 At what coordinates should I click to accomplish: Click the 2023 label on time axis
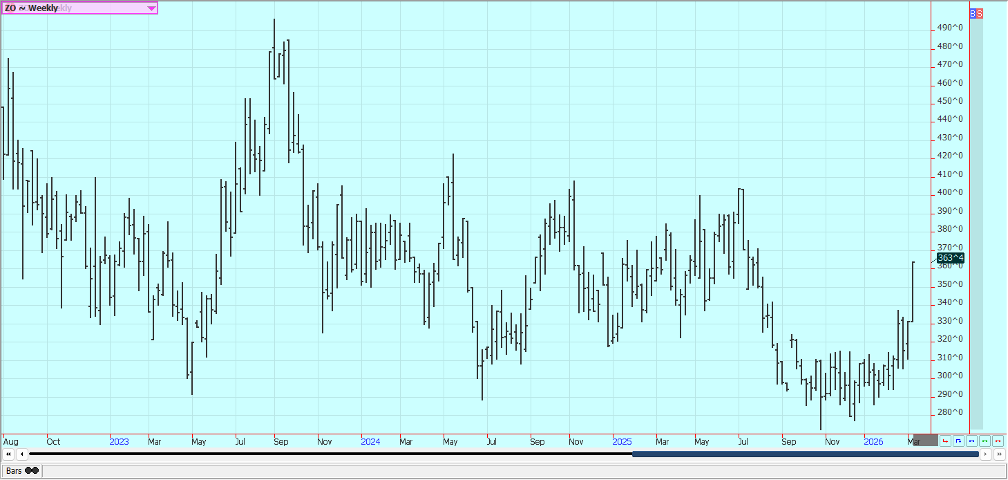[x=119, y=441]
